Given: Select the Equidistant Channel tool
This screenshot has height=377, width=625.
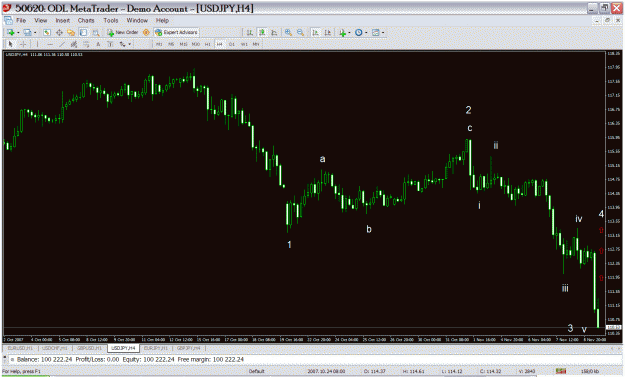Looking at the screenshot, I should [74, 44].
